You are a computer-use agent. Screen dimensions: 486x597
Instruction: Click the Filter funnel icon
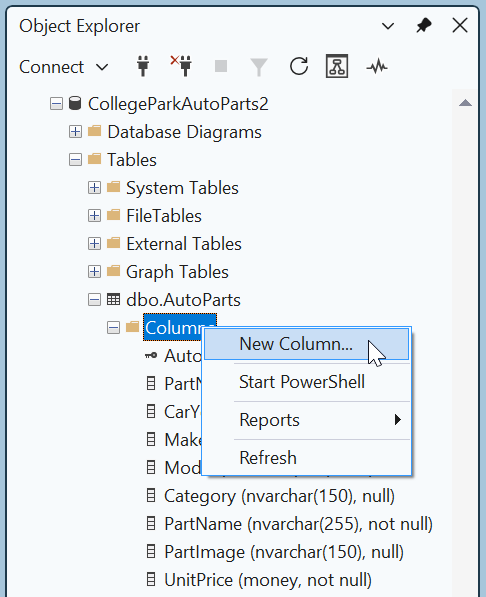coord(259,67)
